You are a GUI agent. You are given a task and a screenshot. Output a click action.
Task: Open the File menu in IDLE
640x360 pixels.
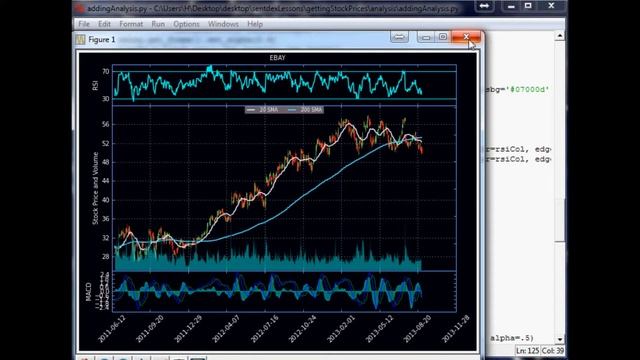pyautogui.click(x=84, y=24)
